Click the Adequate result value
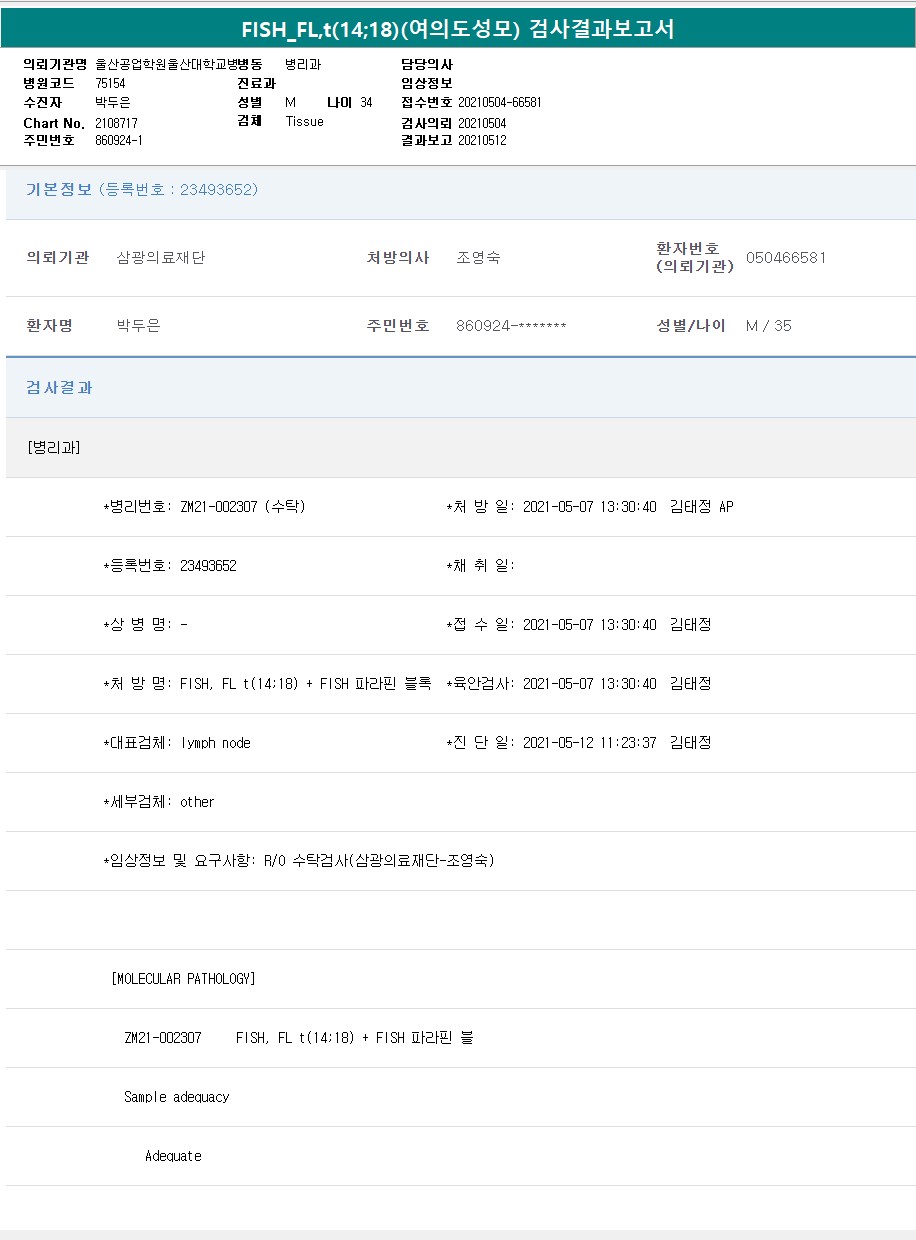The width and height of the screenshot is (916, 1240). click(x=173, y=1156)
